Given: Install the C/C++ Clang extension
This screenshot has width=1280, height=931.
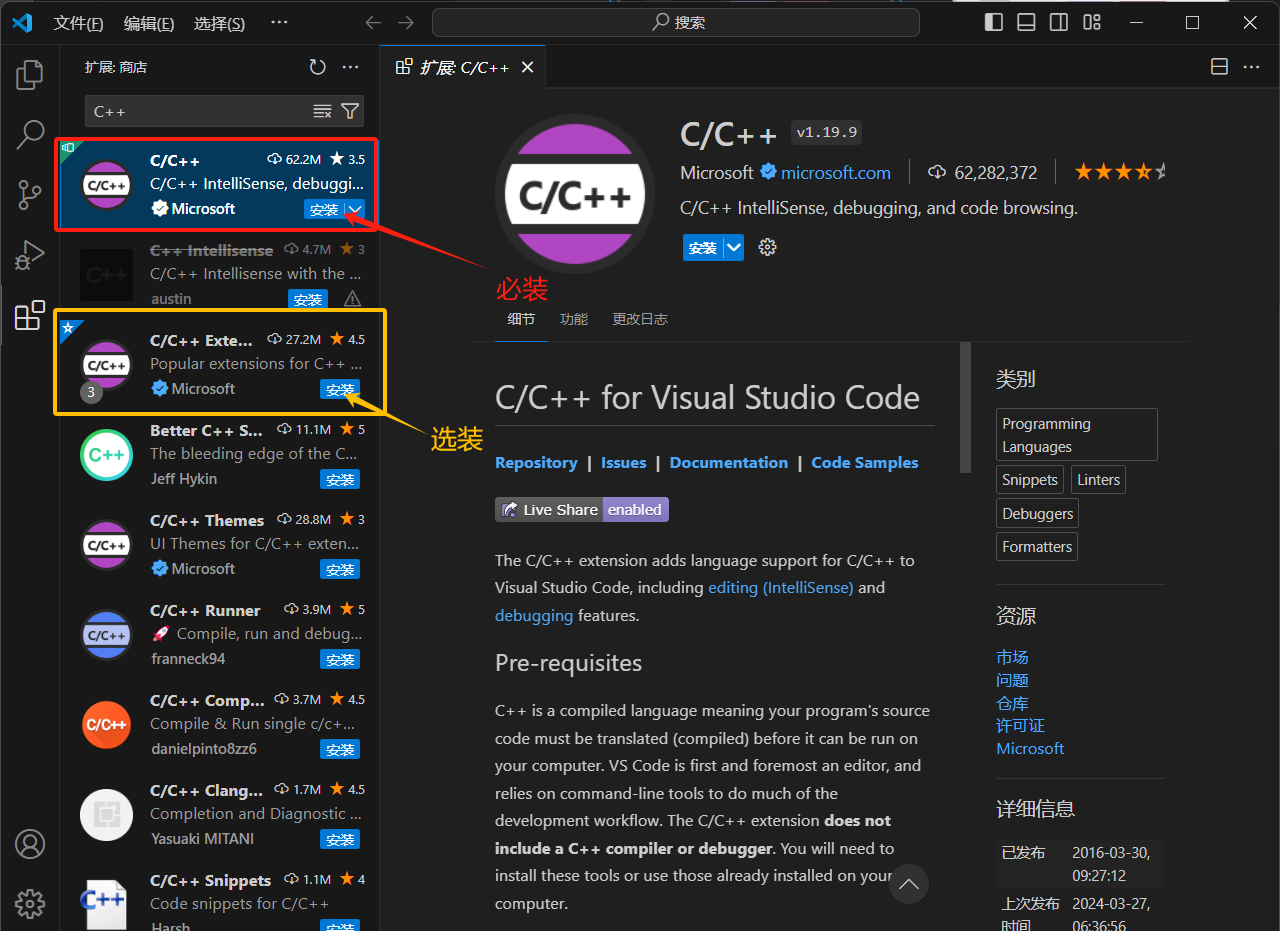Looking at the screenshot, I should 340,839.
